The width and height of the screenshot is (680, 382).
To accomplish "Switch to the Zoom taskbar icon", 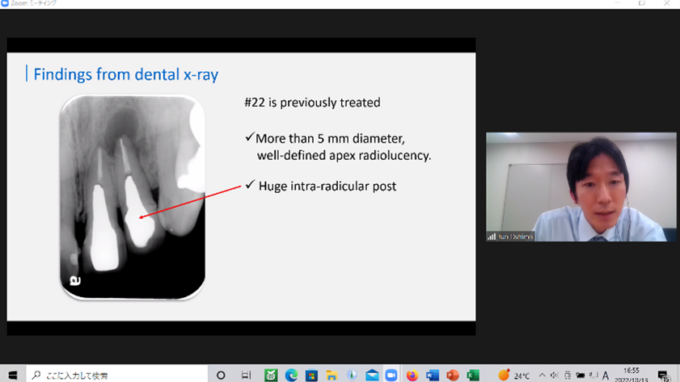I will (392, 375).
